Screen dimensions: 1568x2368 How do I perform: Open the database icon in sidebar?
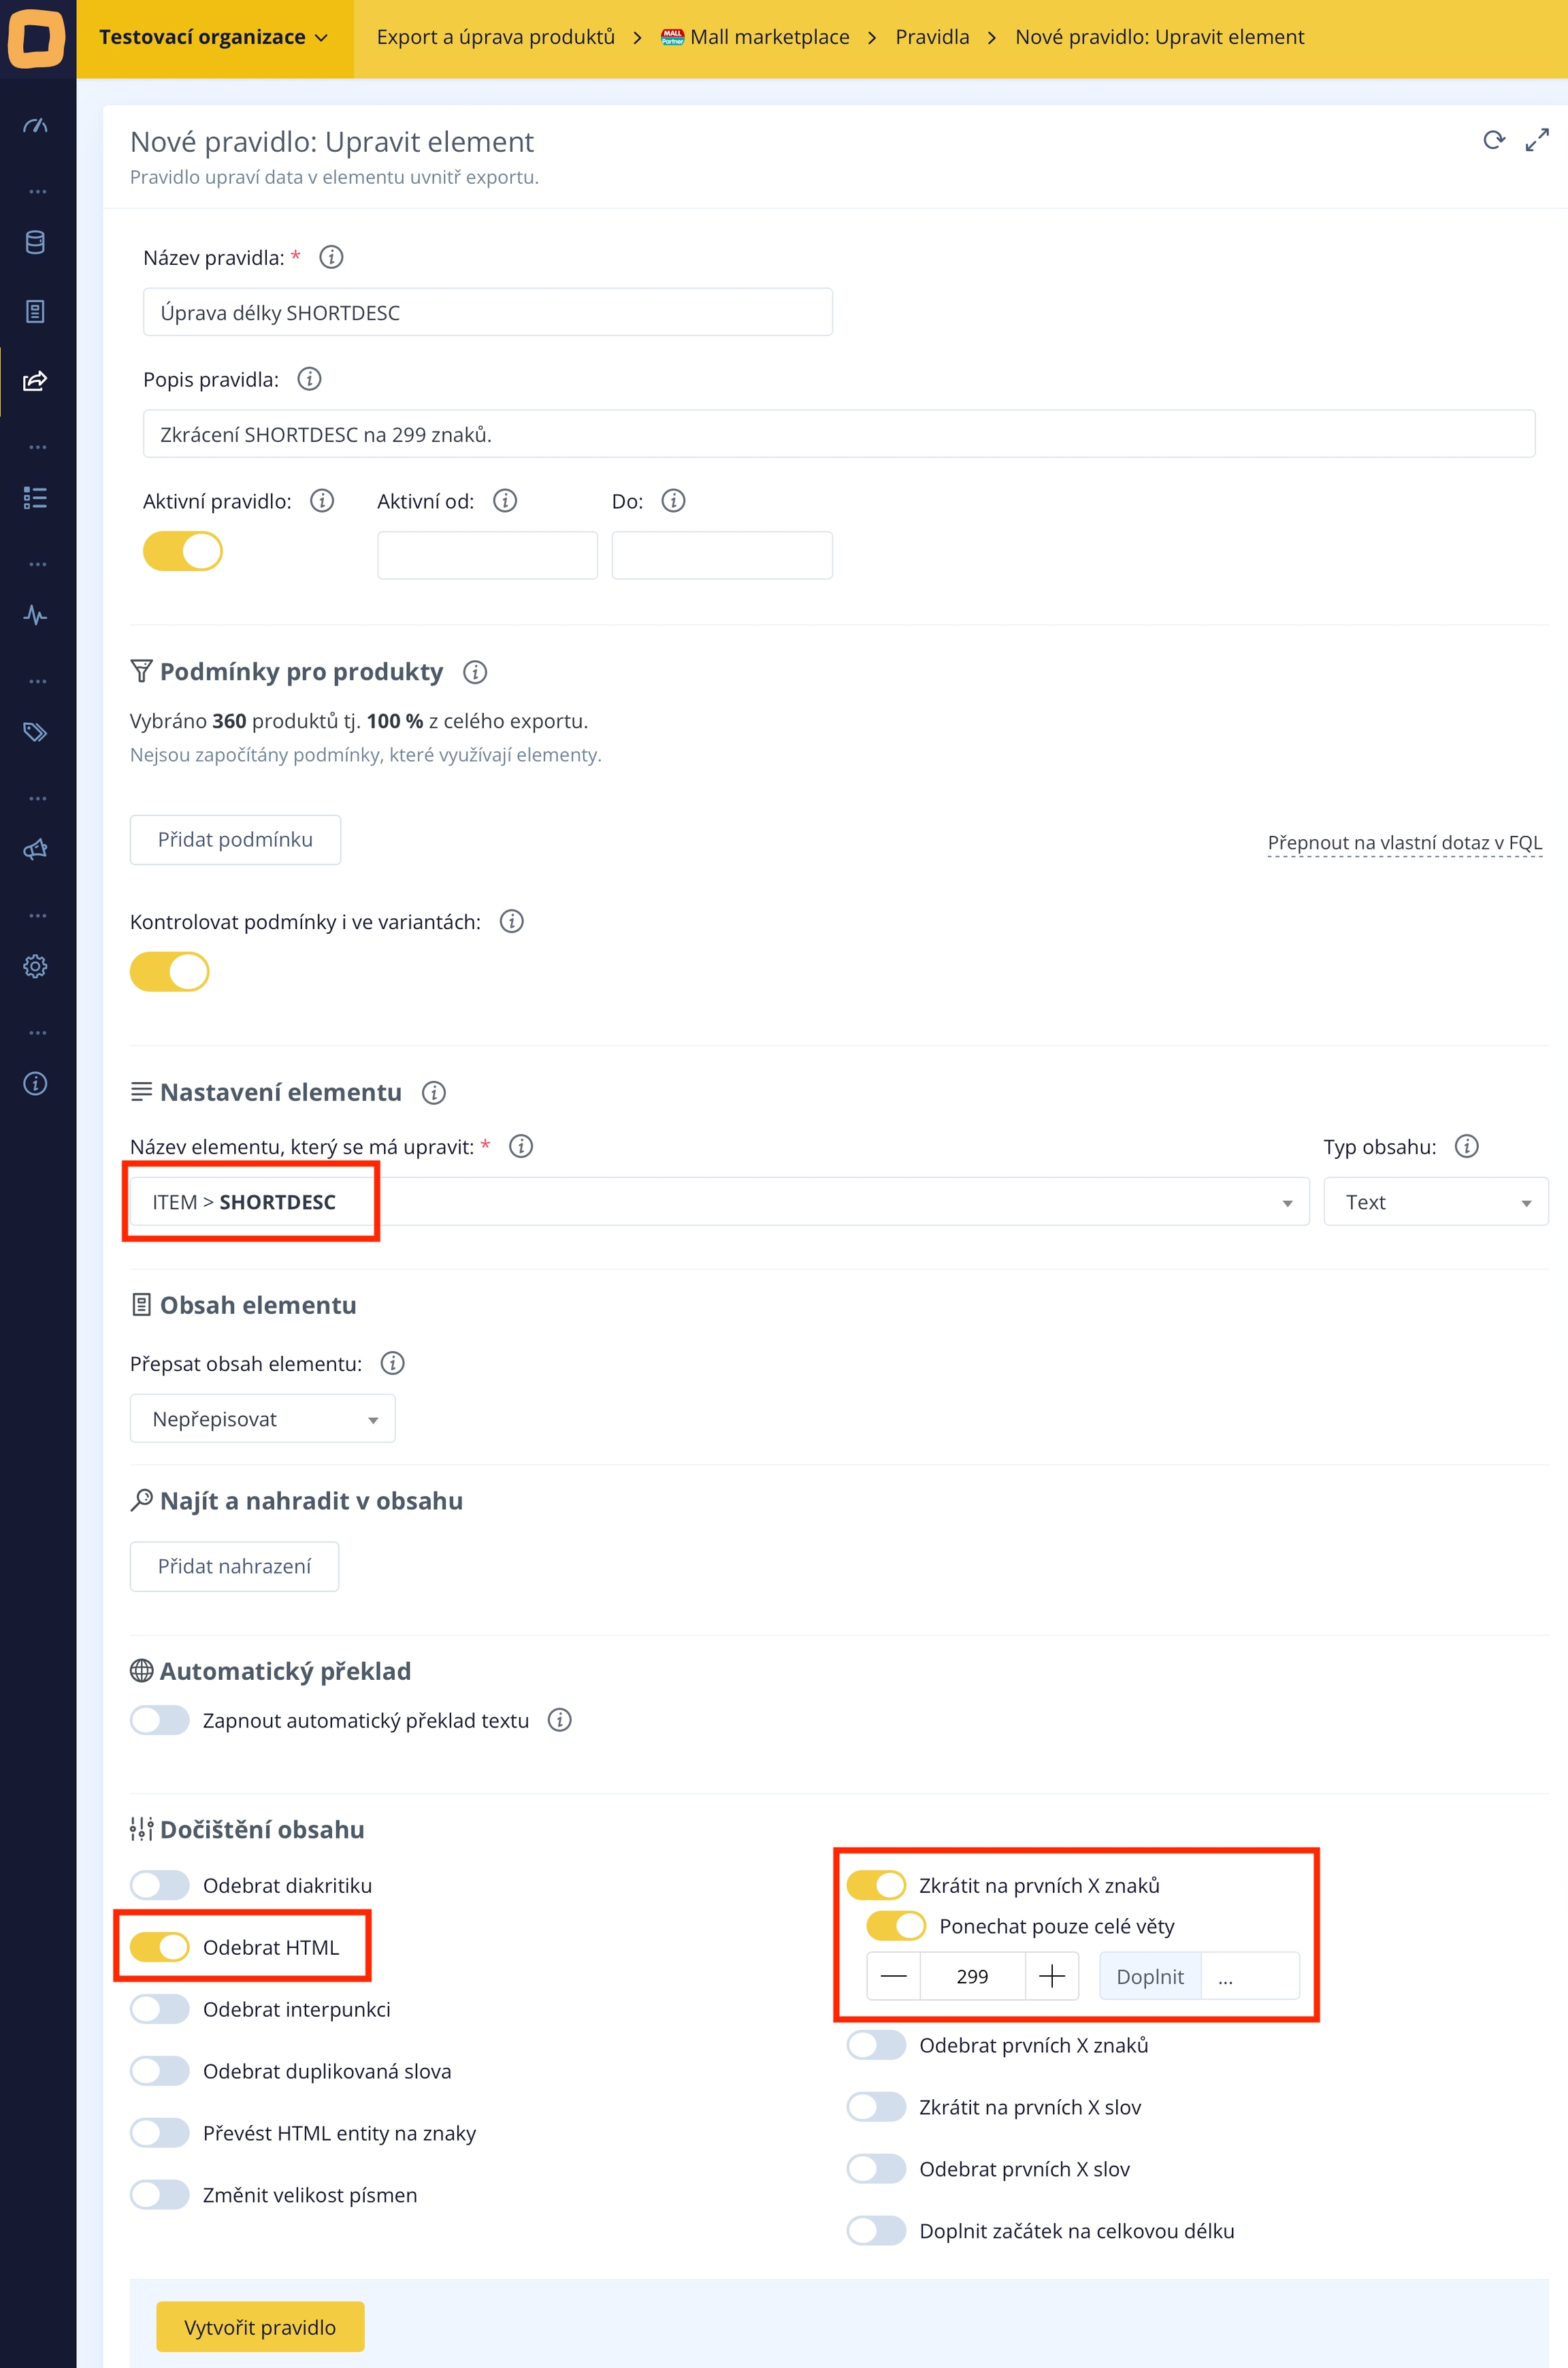[35, 243]
